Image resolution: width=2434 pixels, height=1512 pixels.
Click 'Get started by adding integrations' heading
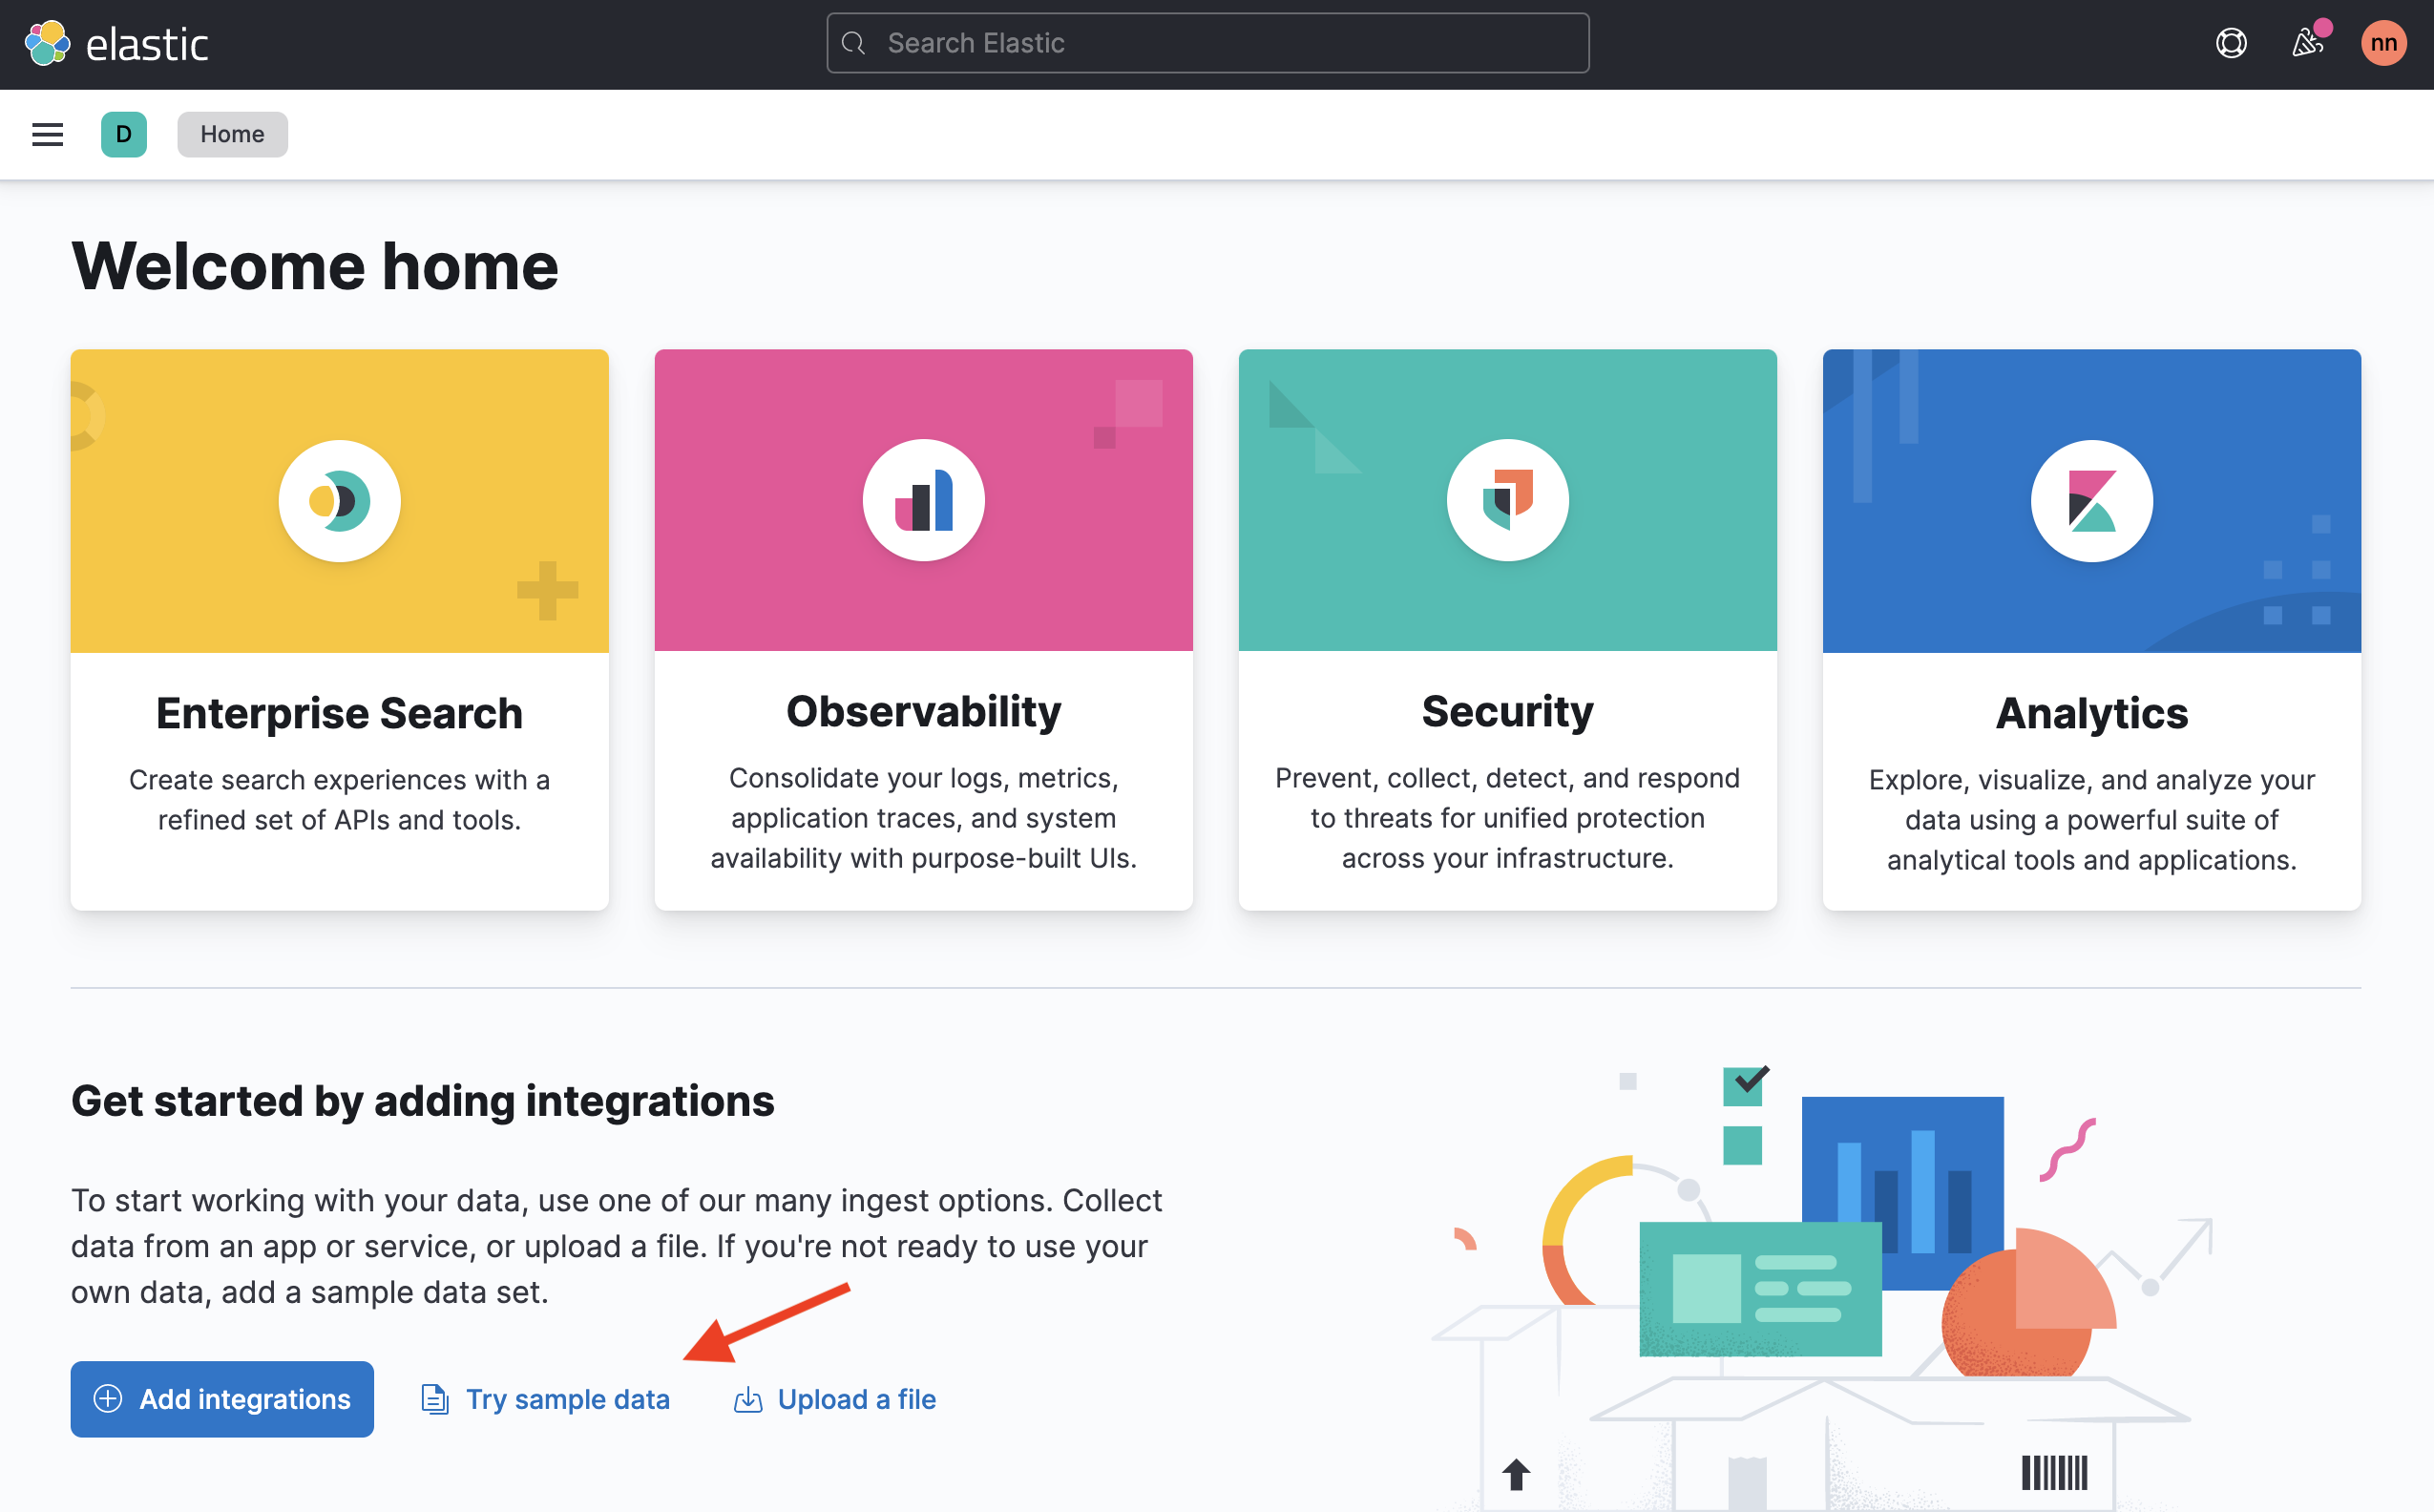click(423, 1101)
